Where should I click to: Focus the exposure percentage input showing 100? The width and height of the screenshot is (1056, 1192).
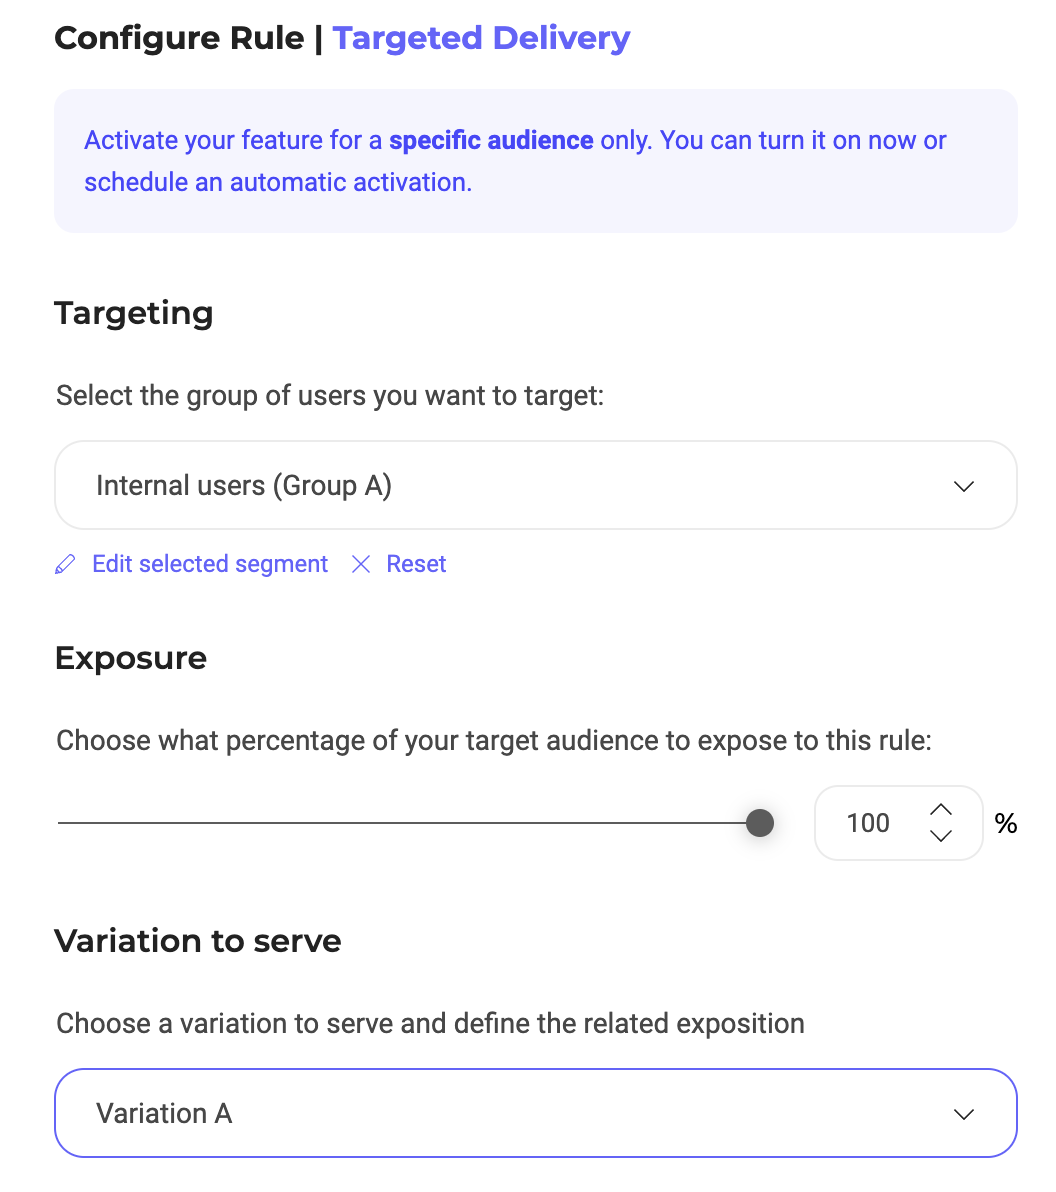(868, 823)
